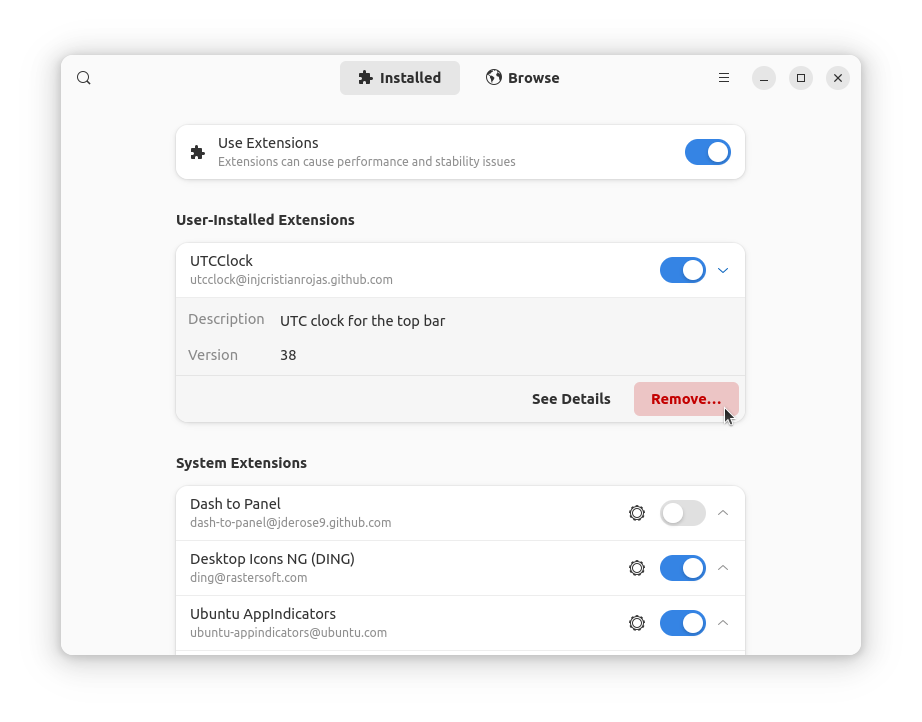The image size is (922, 722).
Task: Expand Ubuntu AppIndicators details chevron
Action: click(x=723, y=623)
